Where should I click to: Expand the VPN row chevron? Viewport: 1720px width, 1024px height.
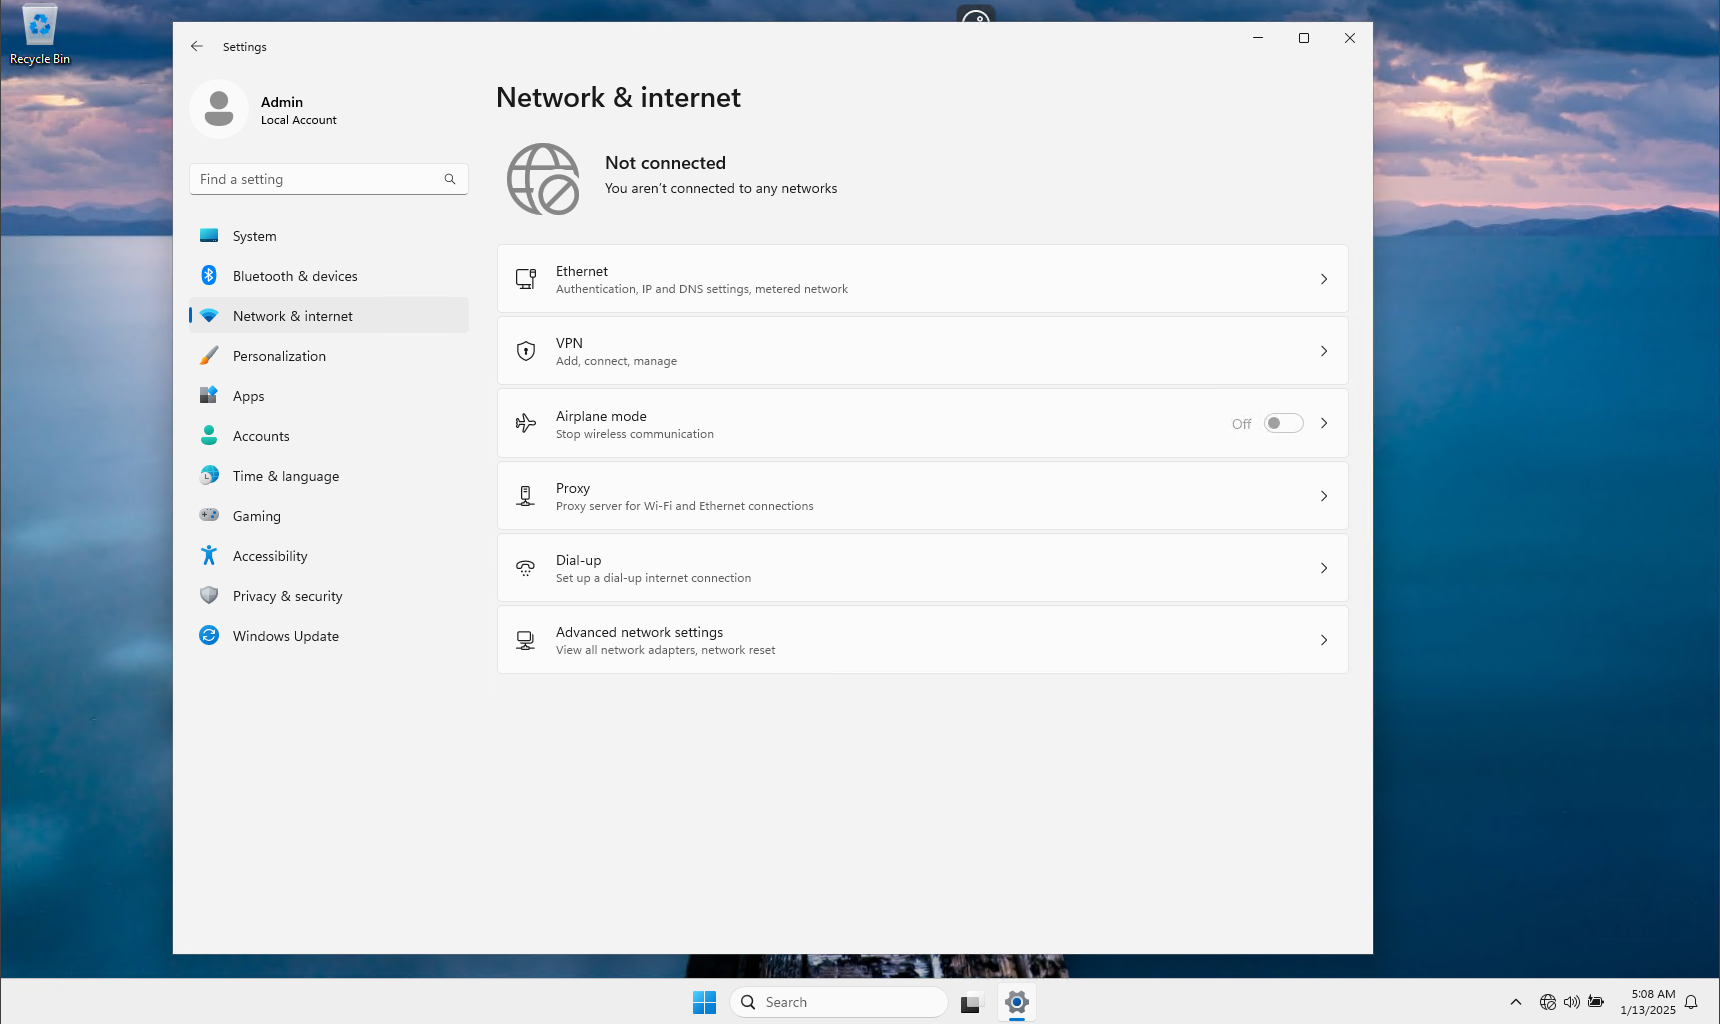[1323, 352]
